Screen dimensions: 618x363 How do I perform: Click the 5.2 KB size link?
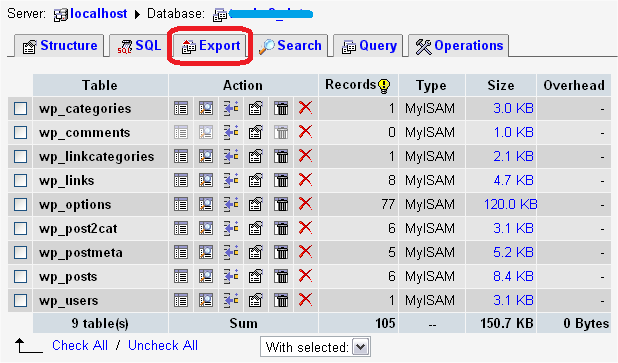[x=513, y=252]
